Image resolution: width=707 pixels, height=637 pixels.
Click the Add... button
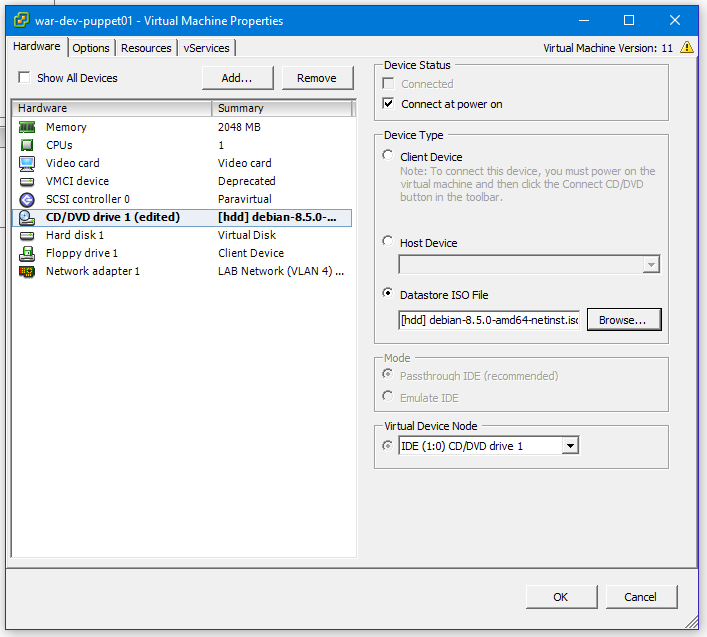click(238, 78)
